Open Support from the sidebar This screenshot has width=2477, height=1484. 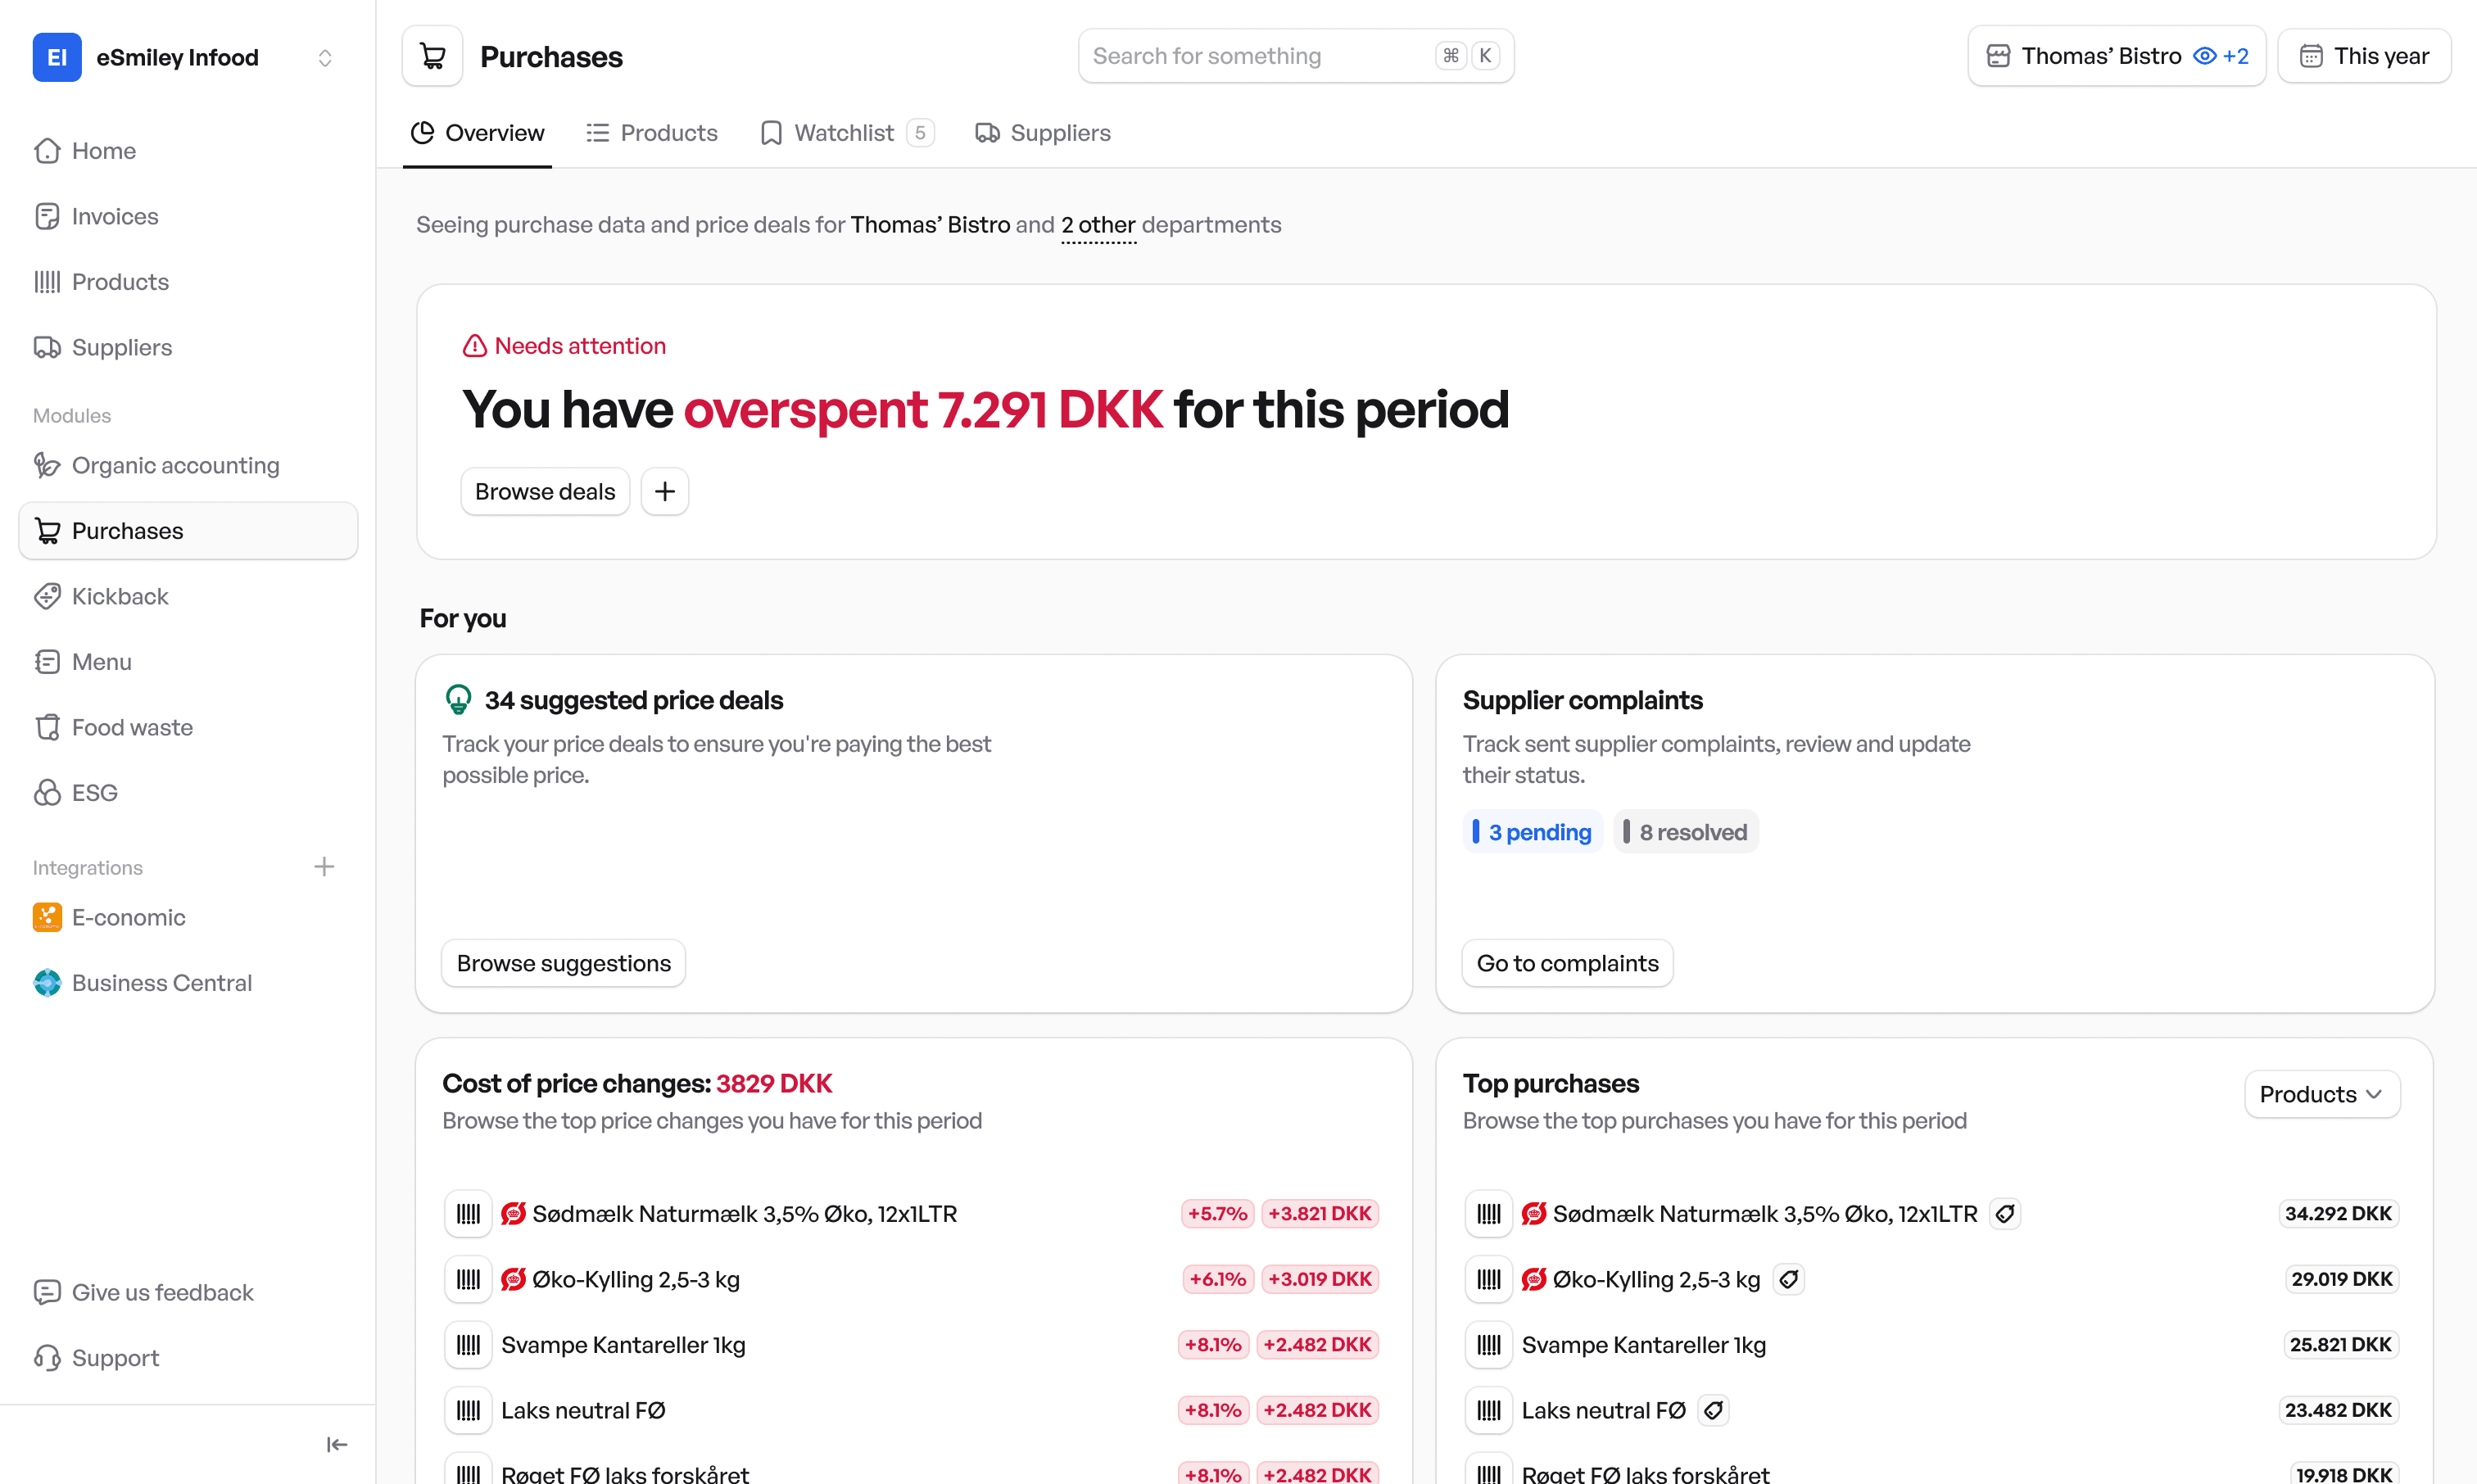pos(115,1358)
